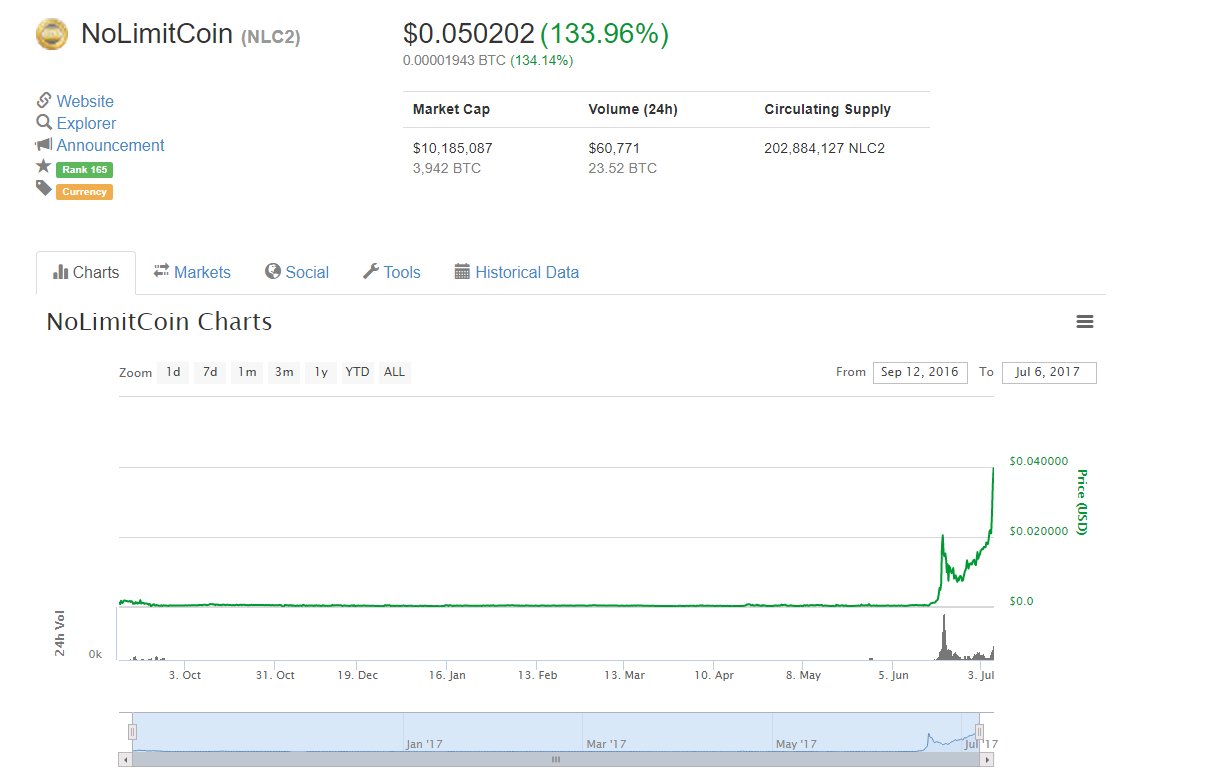Image resolution: width=1209 pixels, height=778 pixels.
Task: Click the 16. Jan x-axis label
Action: pos(447,675)
